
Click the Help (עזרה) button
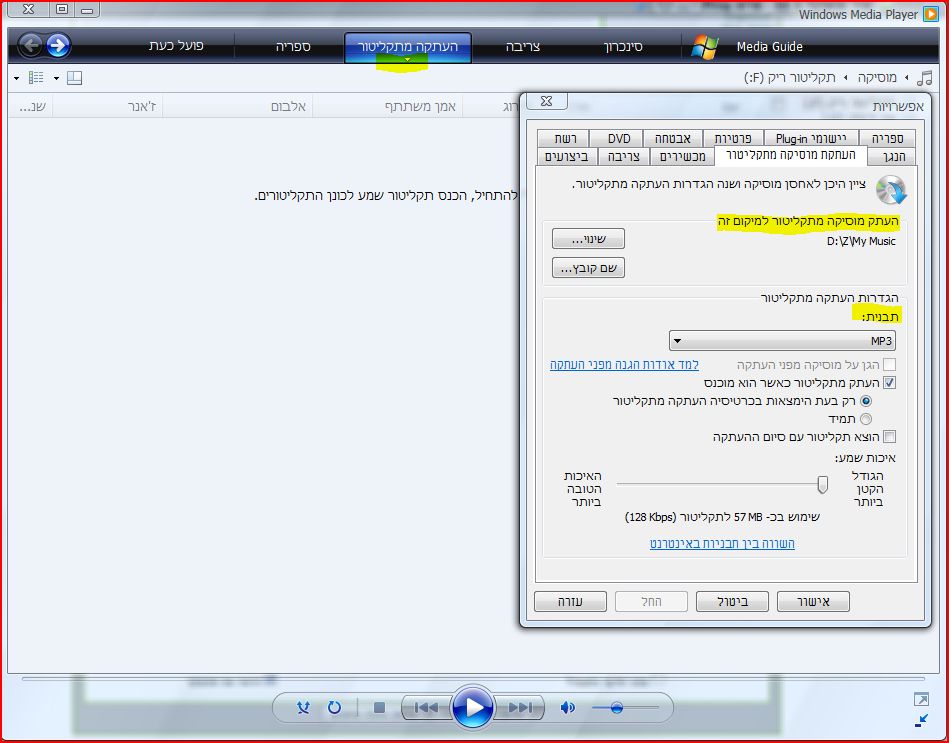[570, 601]
